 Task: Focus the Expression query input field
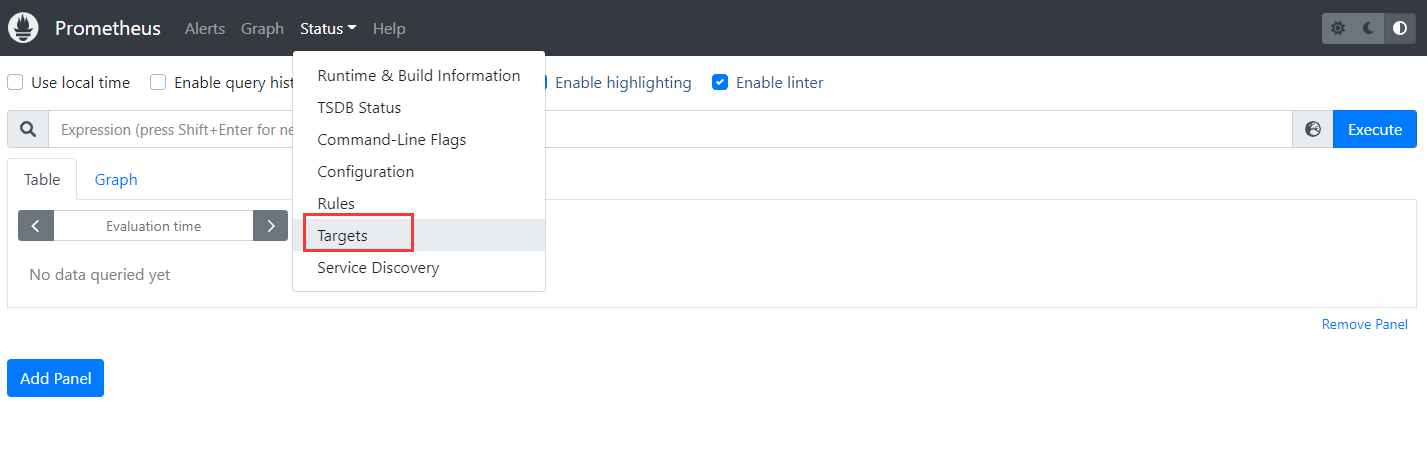(670, 129)
